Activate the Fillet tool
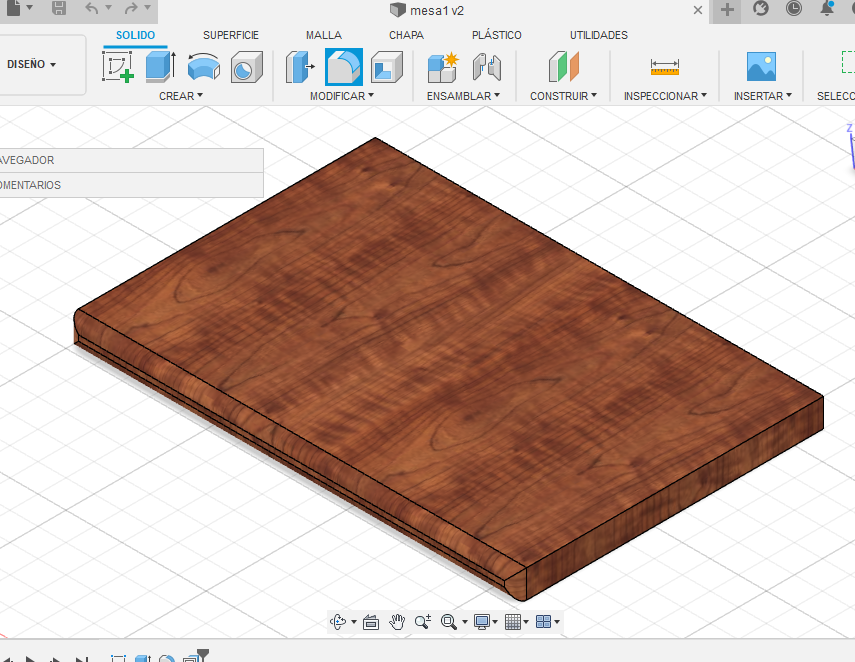The image size is (855, 662). coord(343,67)
